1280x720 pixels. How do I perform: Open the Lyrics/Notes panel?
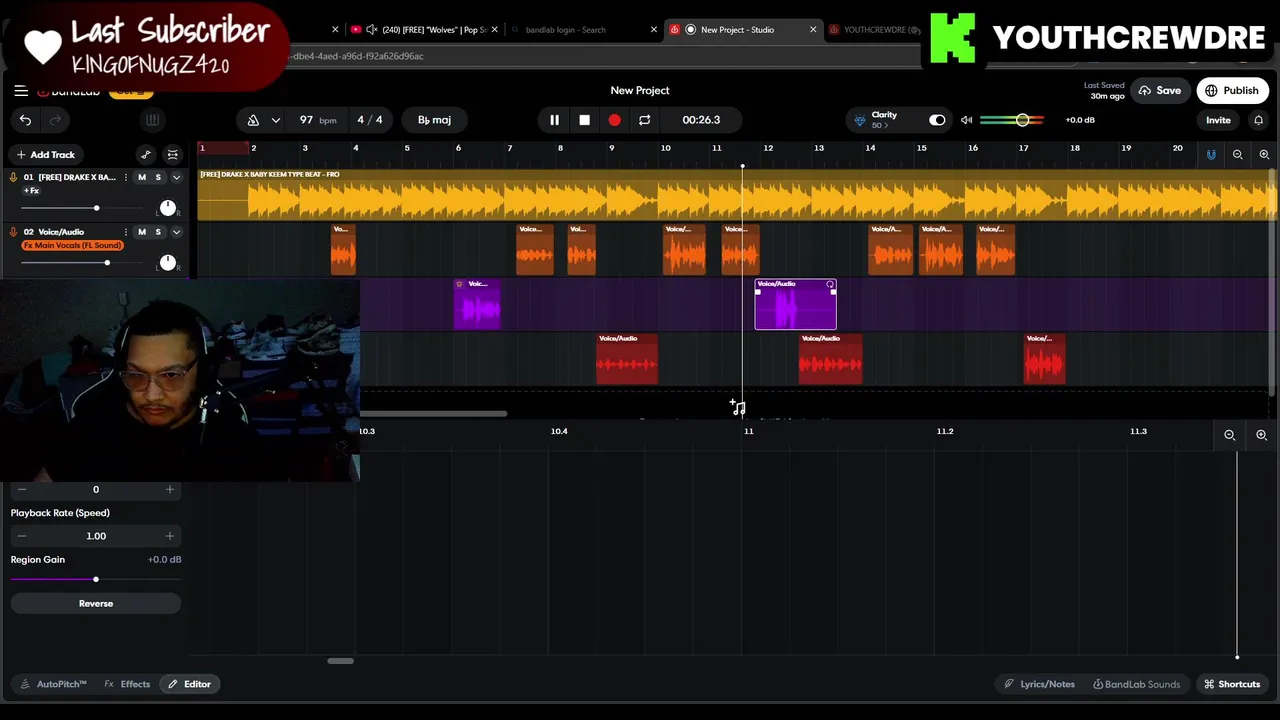[x=1040, y=684]
